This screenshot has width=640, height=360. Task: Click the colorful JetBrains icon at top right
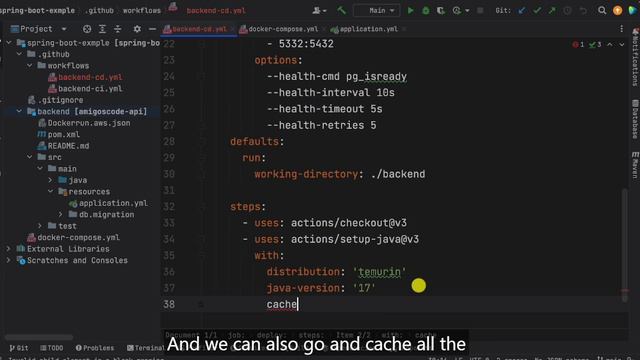coord(633,11)
